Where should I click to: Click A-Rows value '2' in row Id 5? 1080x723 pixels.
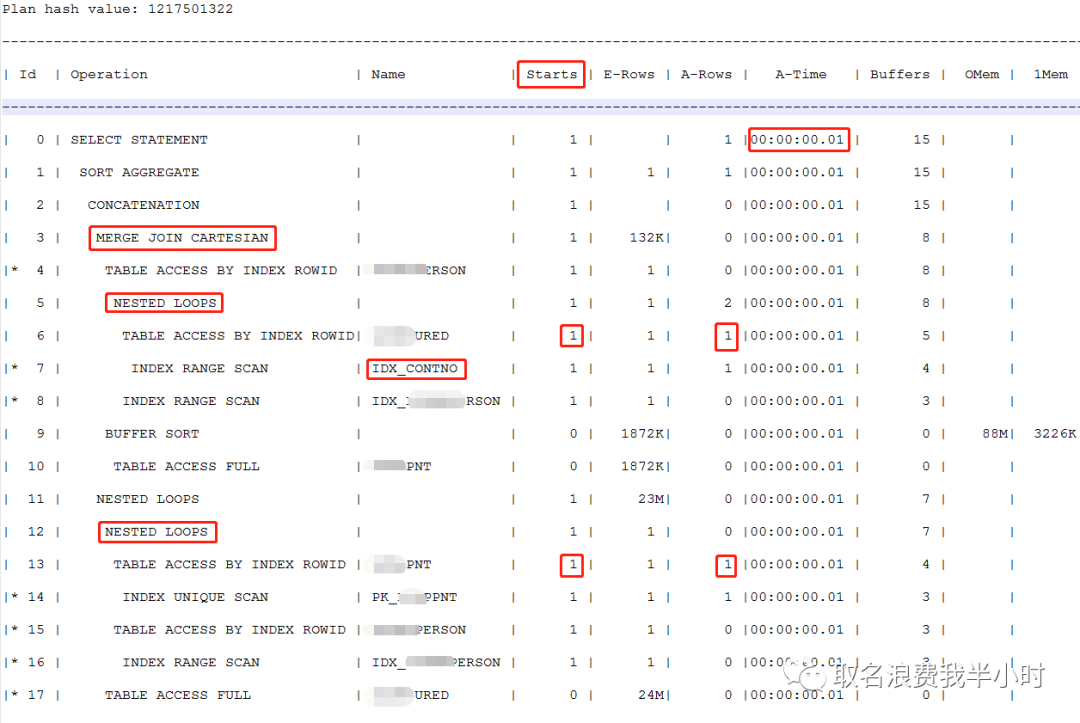728,303
